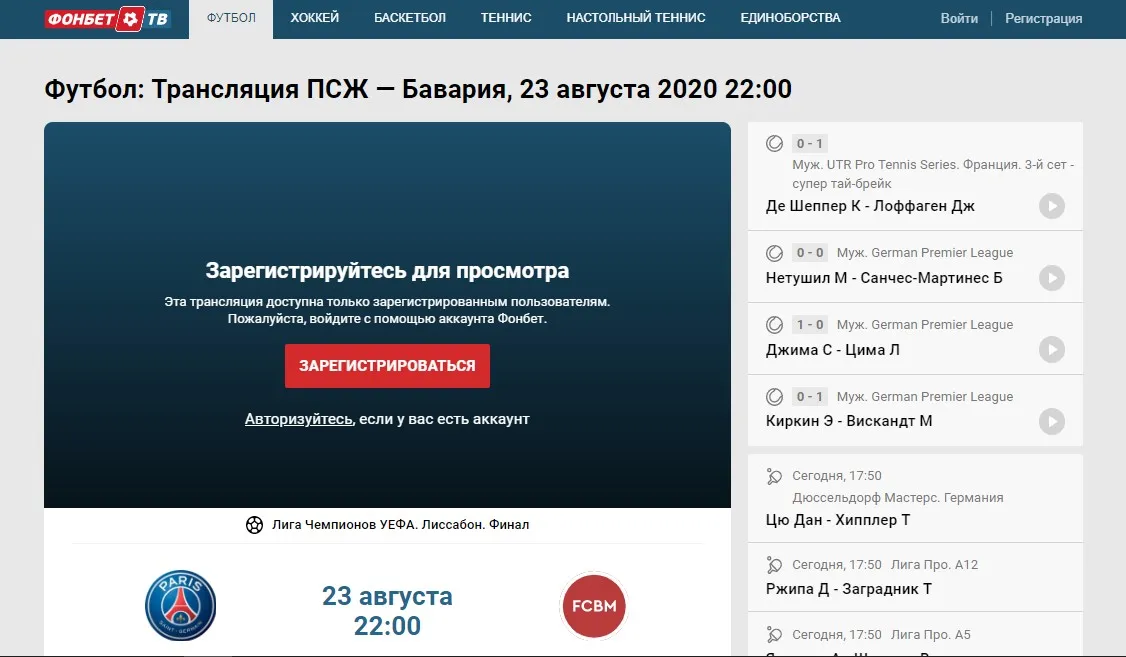Open the Регистрация link in the header
Image resolution: width=1126 pixels, height=657 pixels.
pos(1043,19)
